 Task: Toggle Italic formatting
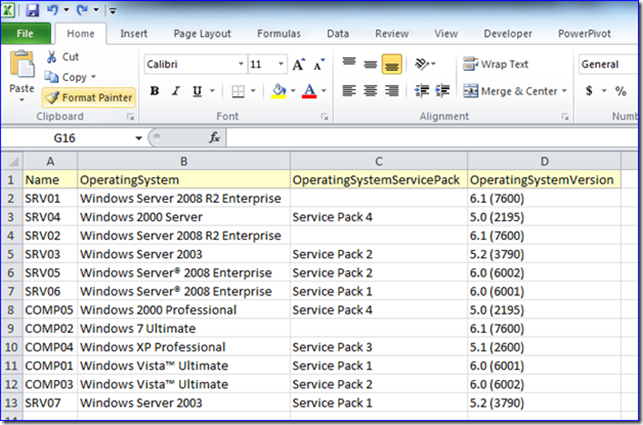click(x=176, y=91)
